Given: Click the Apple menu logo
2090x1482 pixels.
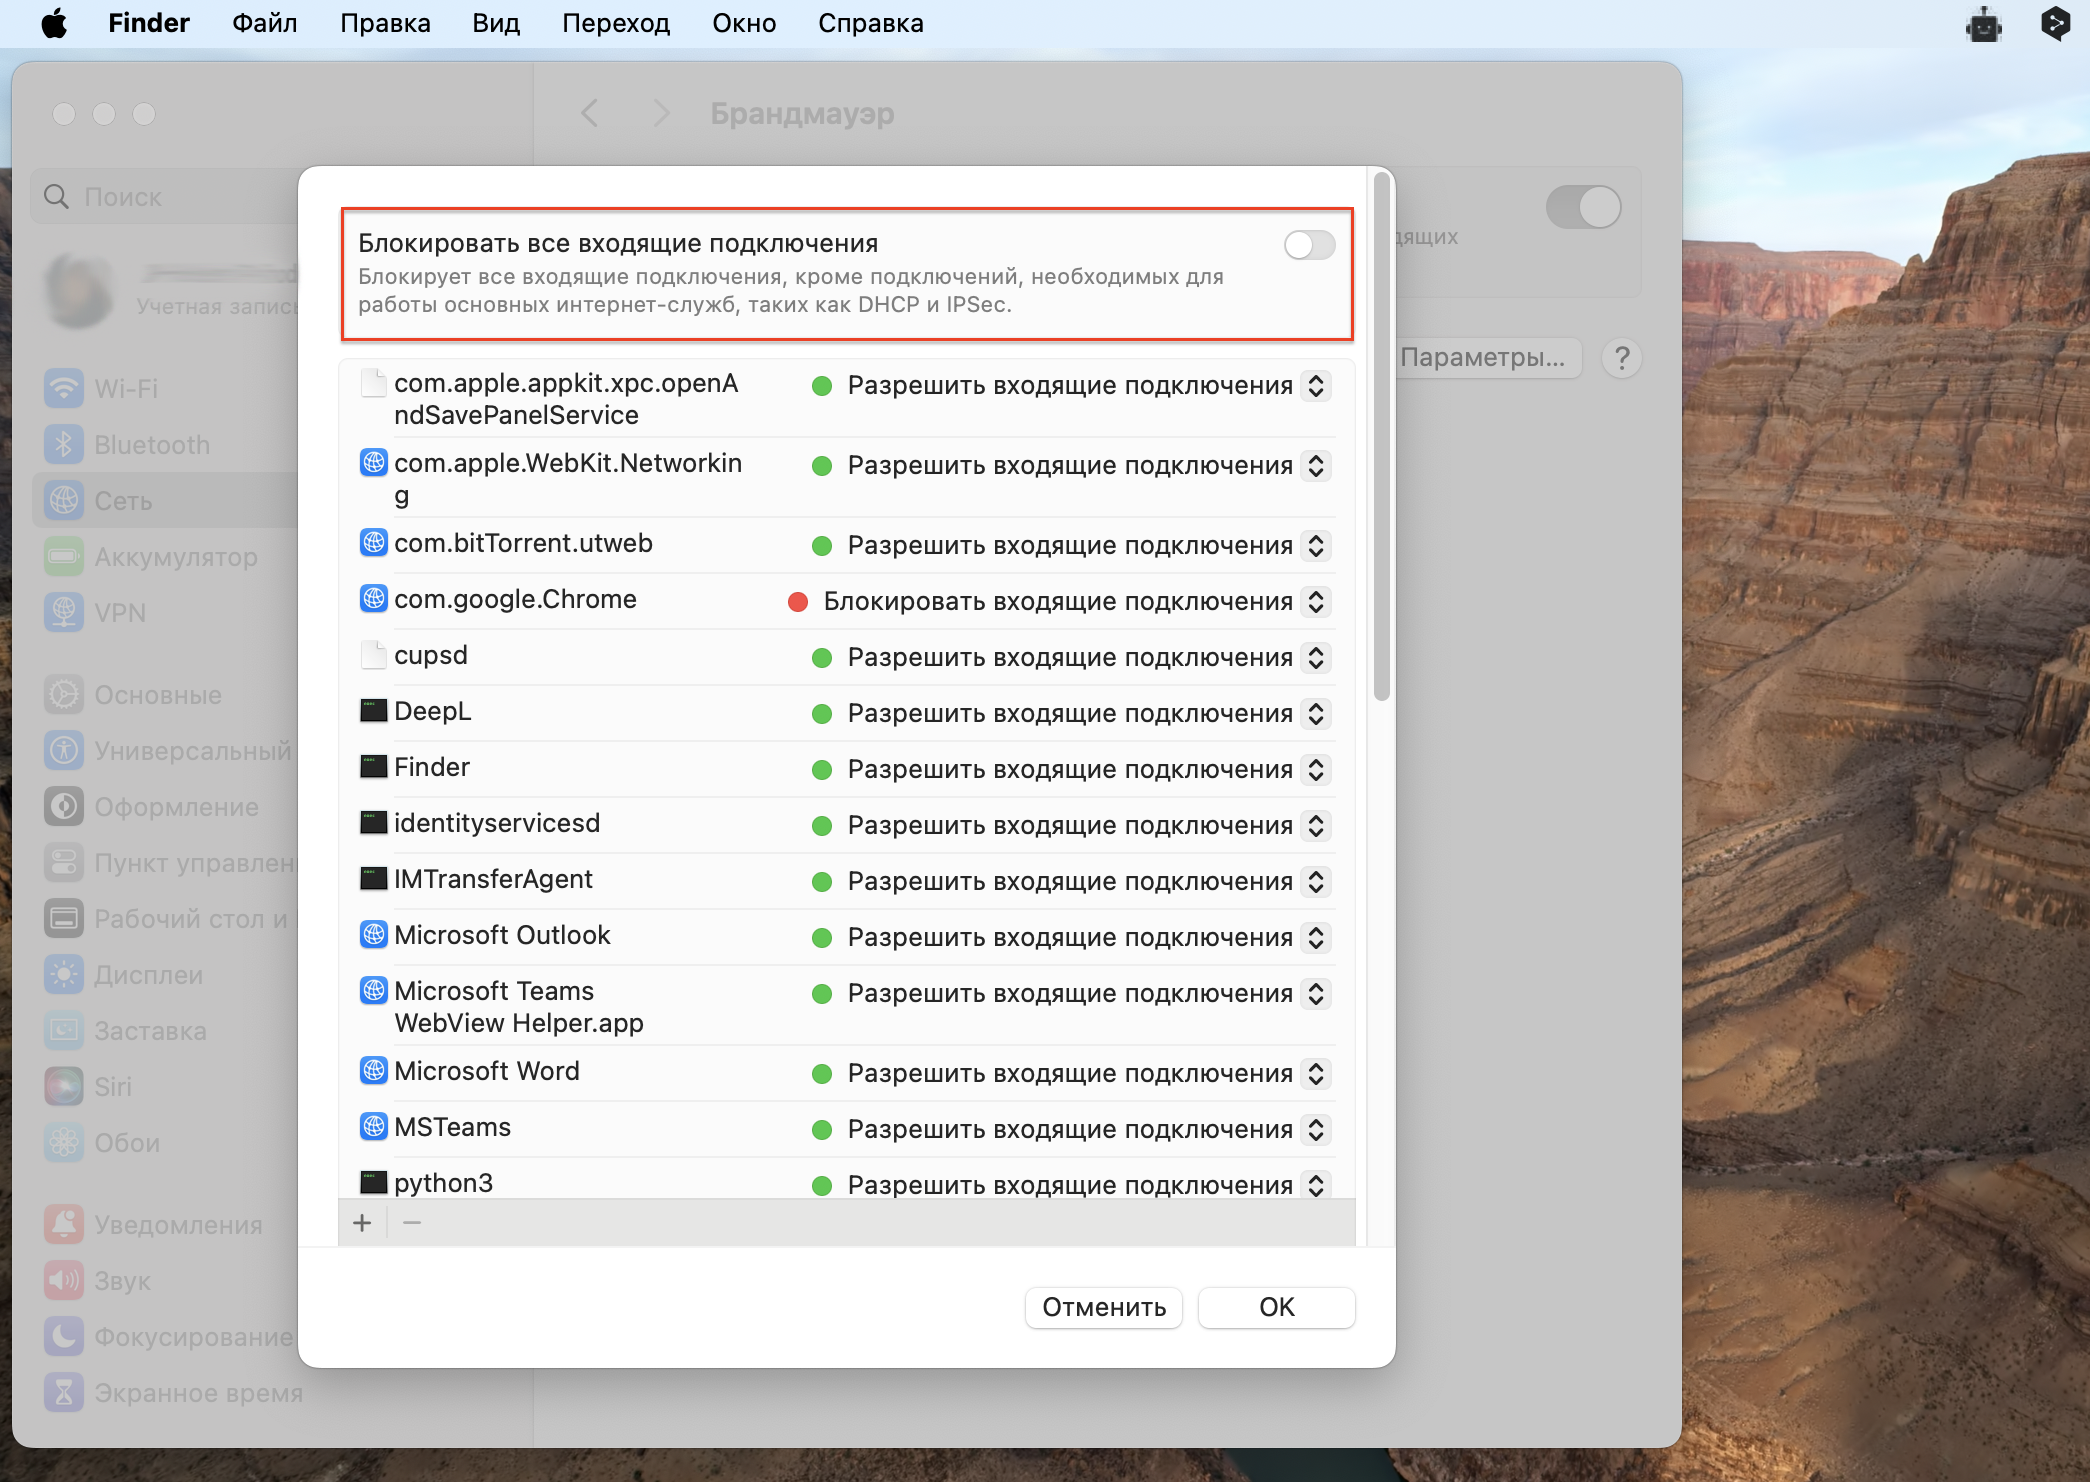Looking at the screenshot, I should [54, 23].
